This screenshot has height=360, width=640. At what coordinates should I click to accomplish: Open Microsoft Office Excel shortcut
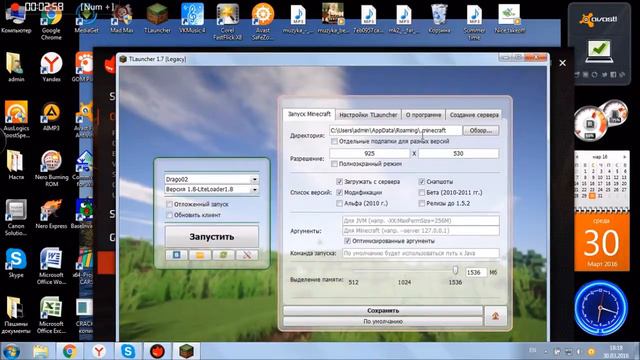(x=51, y=315)
